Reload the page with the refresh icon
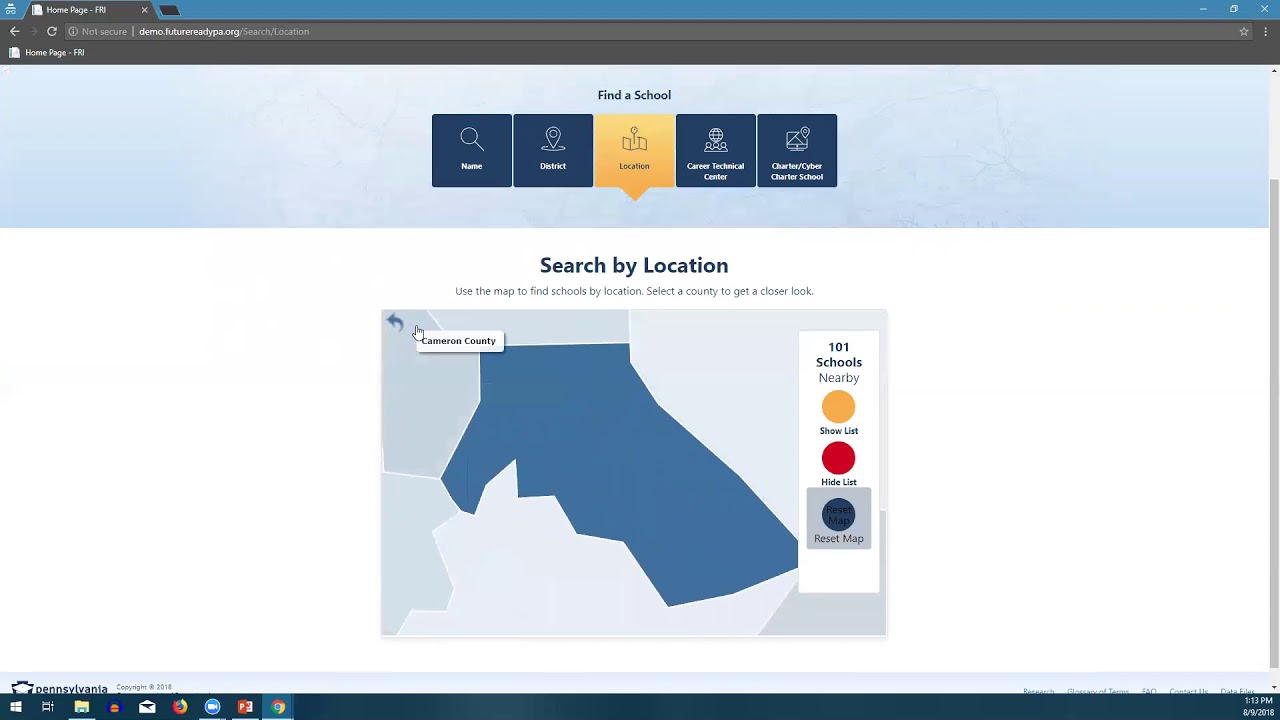The image size is (1280, 720). tap(51, 31)
